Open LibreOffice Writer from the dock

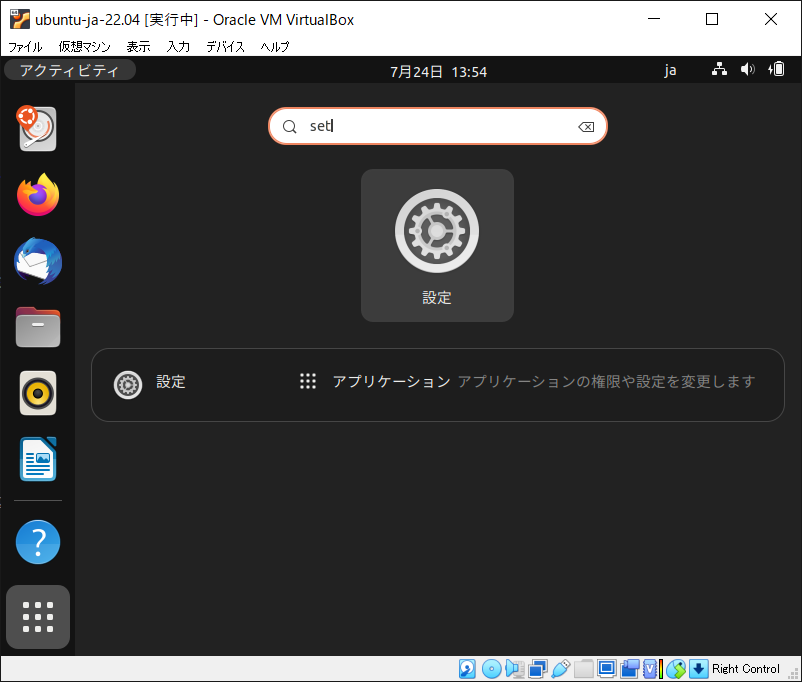pos(38,459)
